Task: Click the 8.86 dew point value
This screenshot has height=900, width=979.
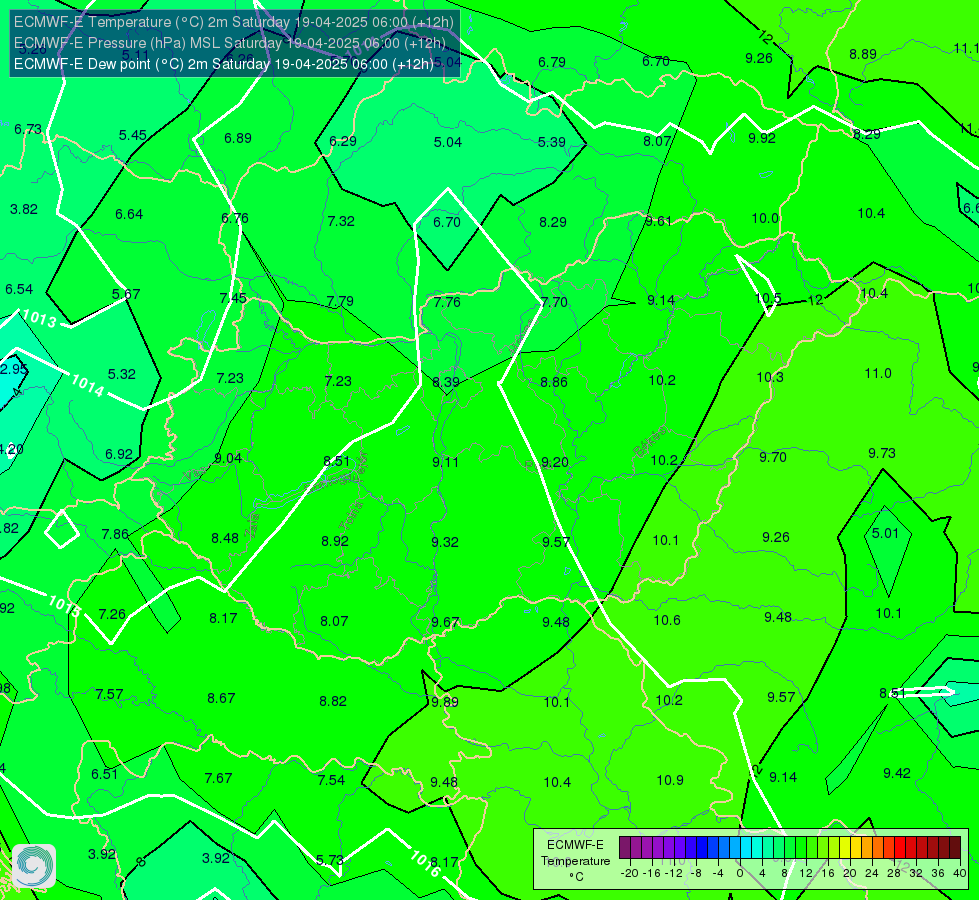Action: (554, 382)
